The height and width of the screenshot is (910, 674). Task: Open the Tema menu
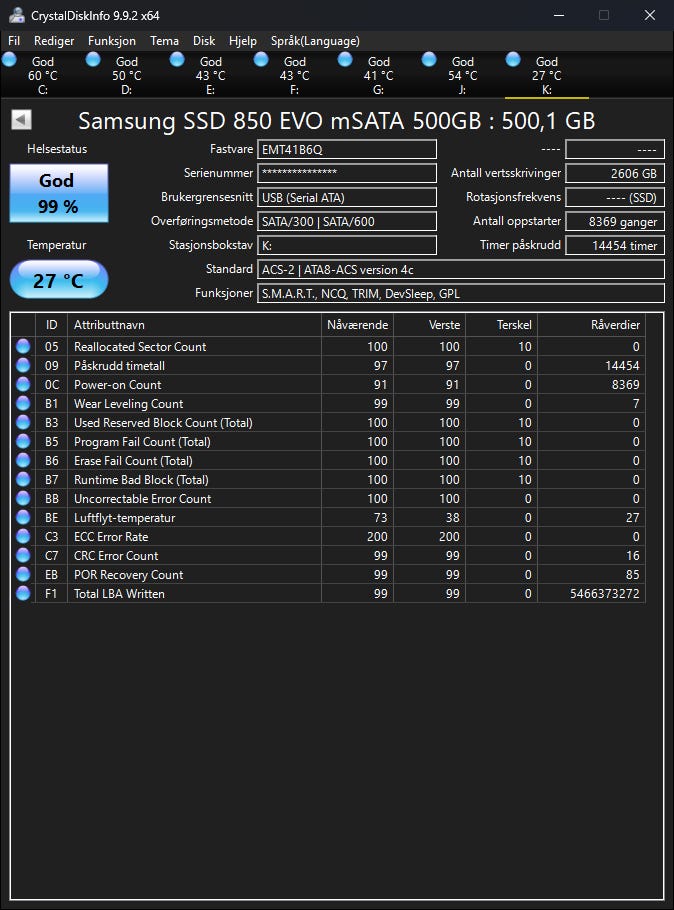(x=164, y=41)
